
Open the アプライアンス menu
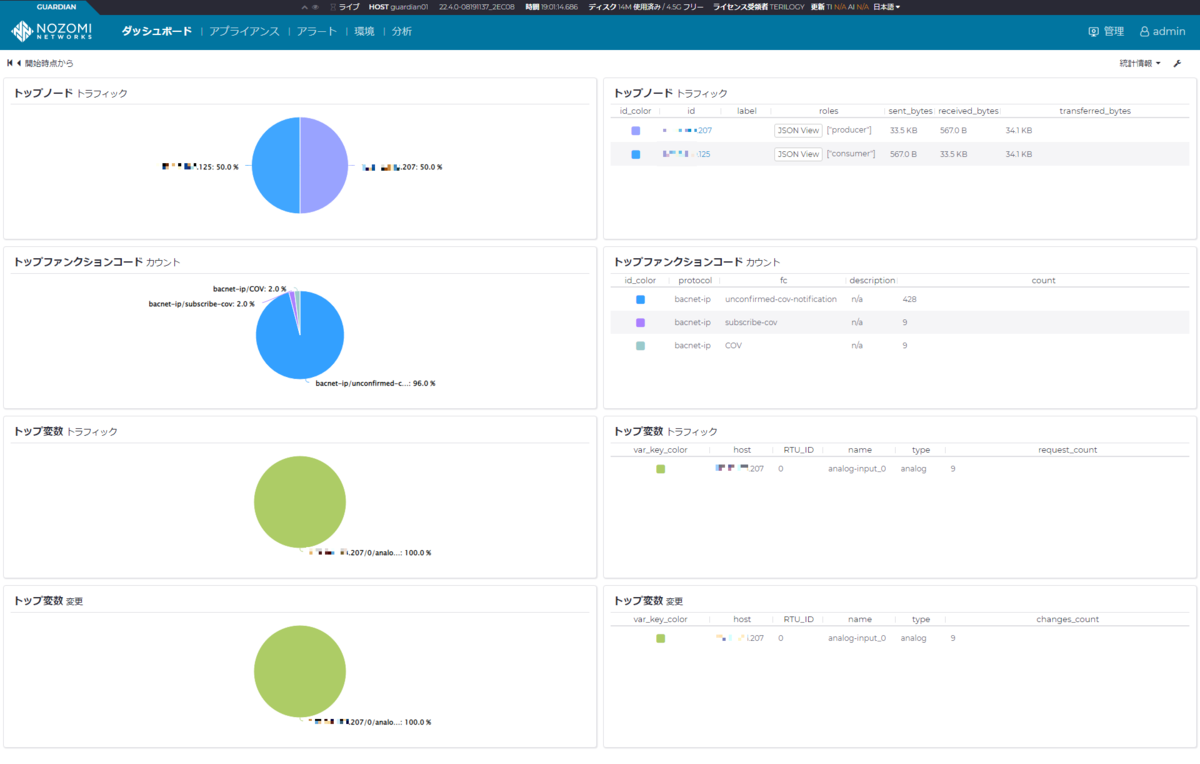[244, 31]
